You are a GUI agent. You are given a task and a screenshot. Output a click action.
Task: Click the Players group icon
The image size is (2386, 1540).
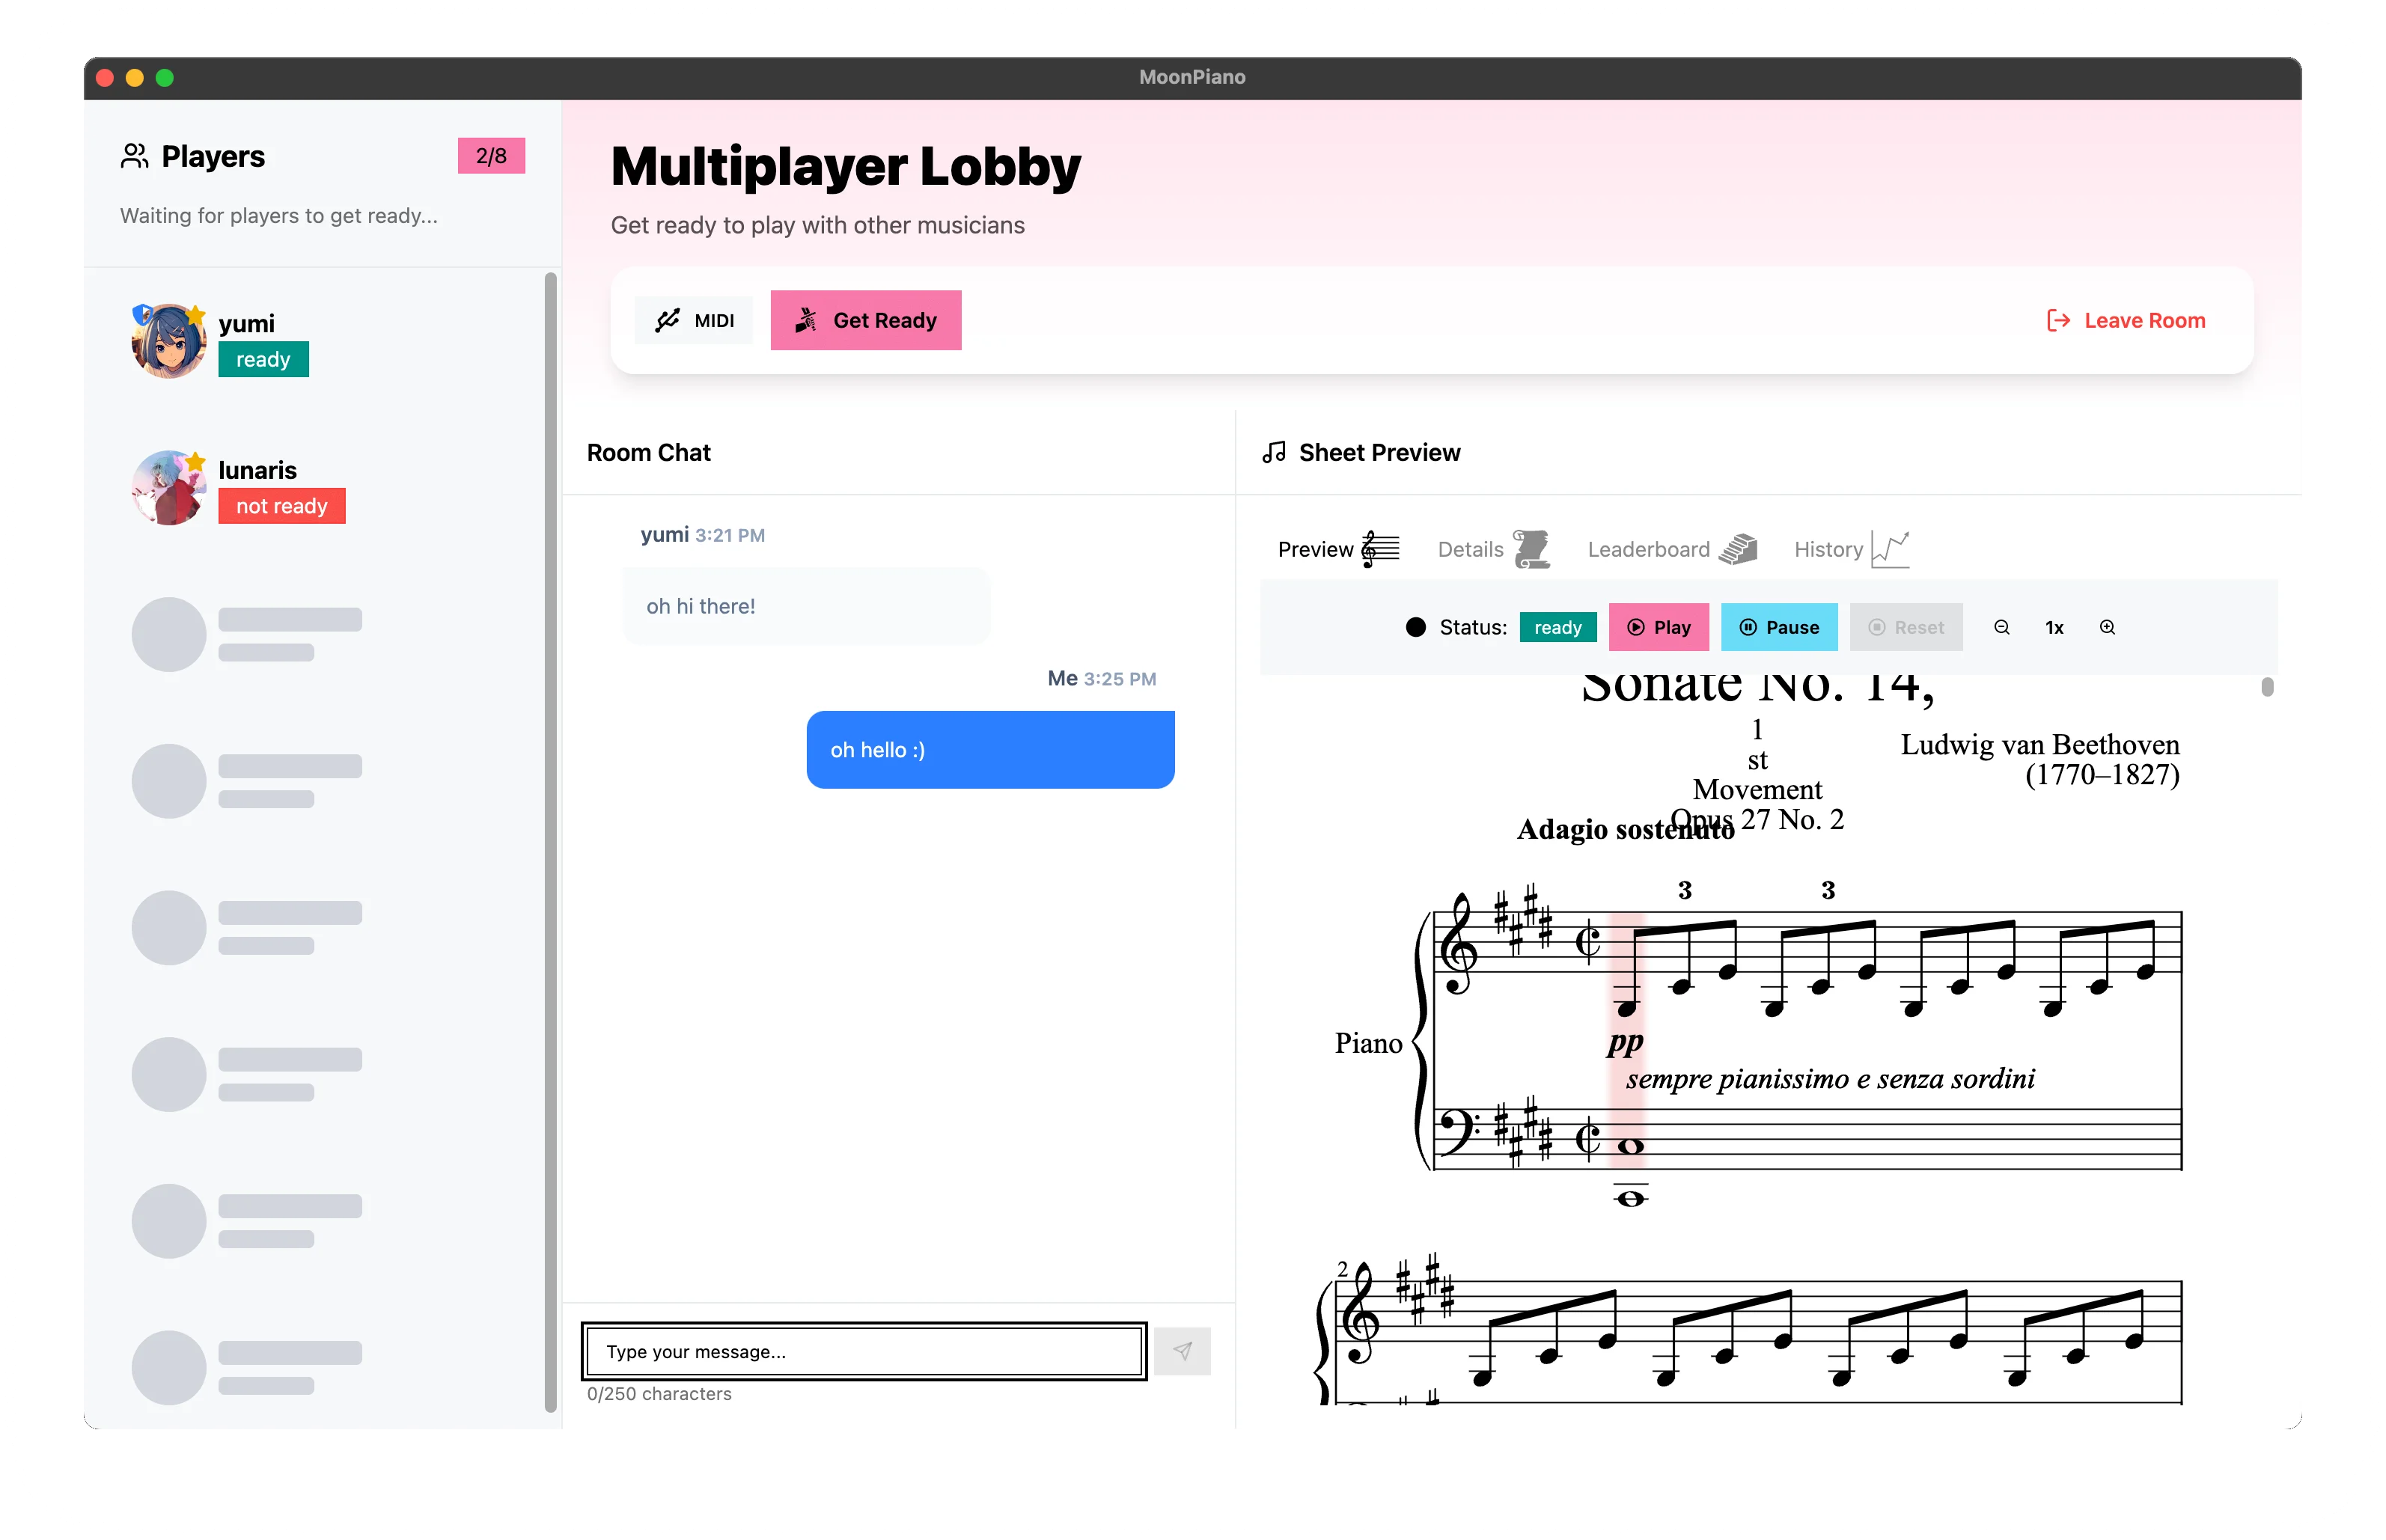coord(134,156)
